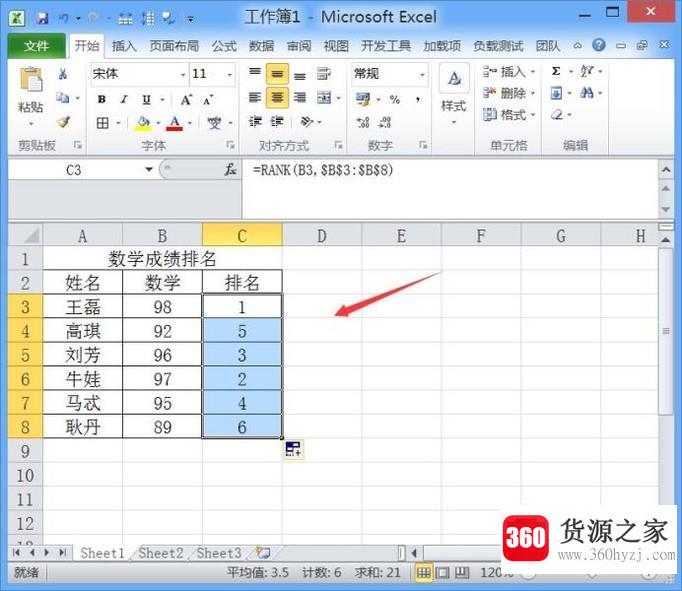
Task: Click the Merge and Center icon
Action: tap(324, 98)
